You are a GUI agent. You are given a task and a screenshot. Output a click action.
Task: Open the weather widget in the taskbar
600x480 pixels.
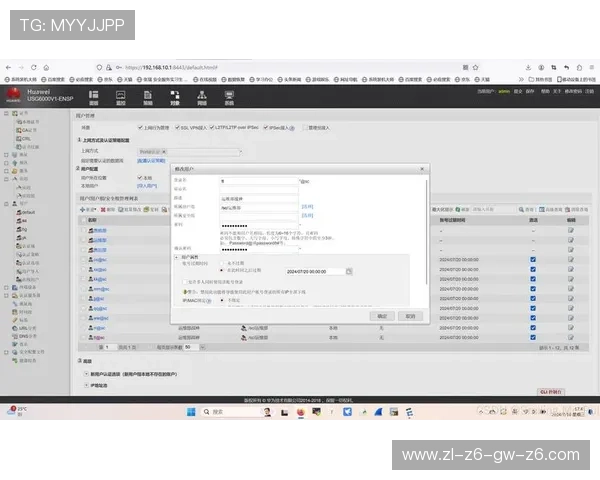click(17, 411)
